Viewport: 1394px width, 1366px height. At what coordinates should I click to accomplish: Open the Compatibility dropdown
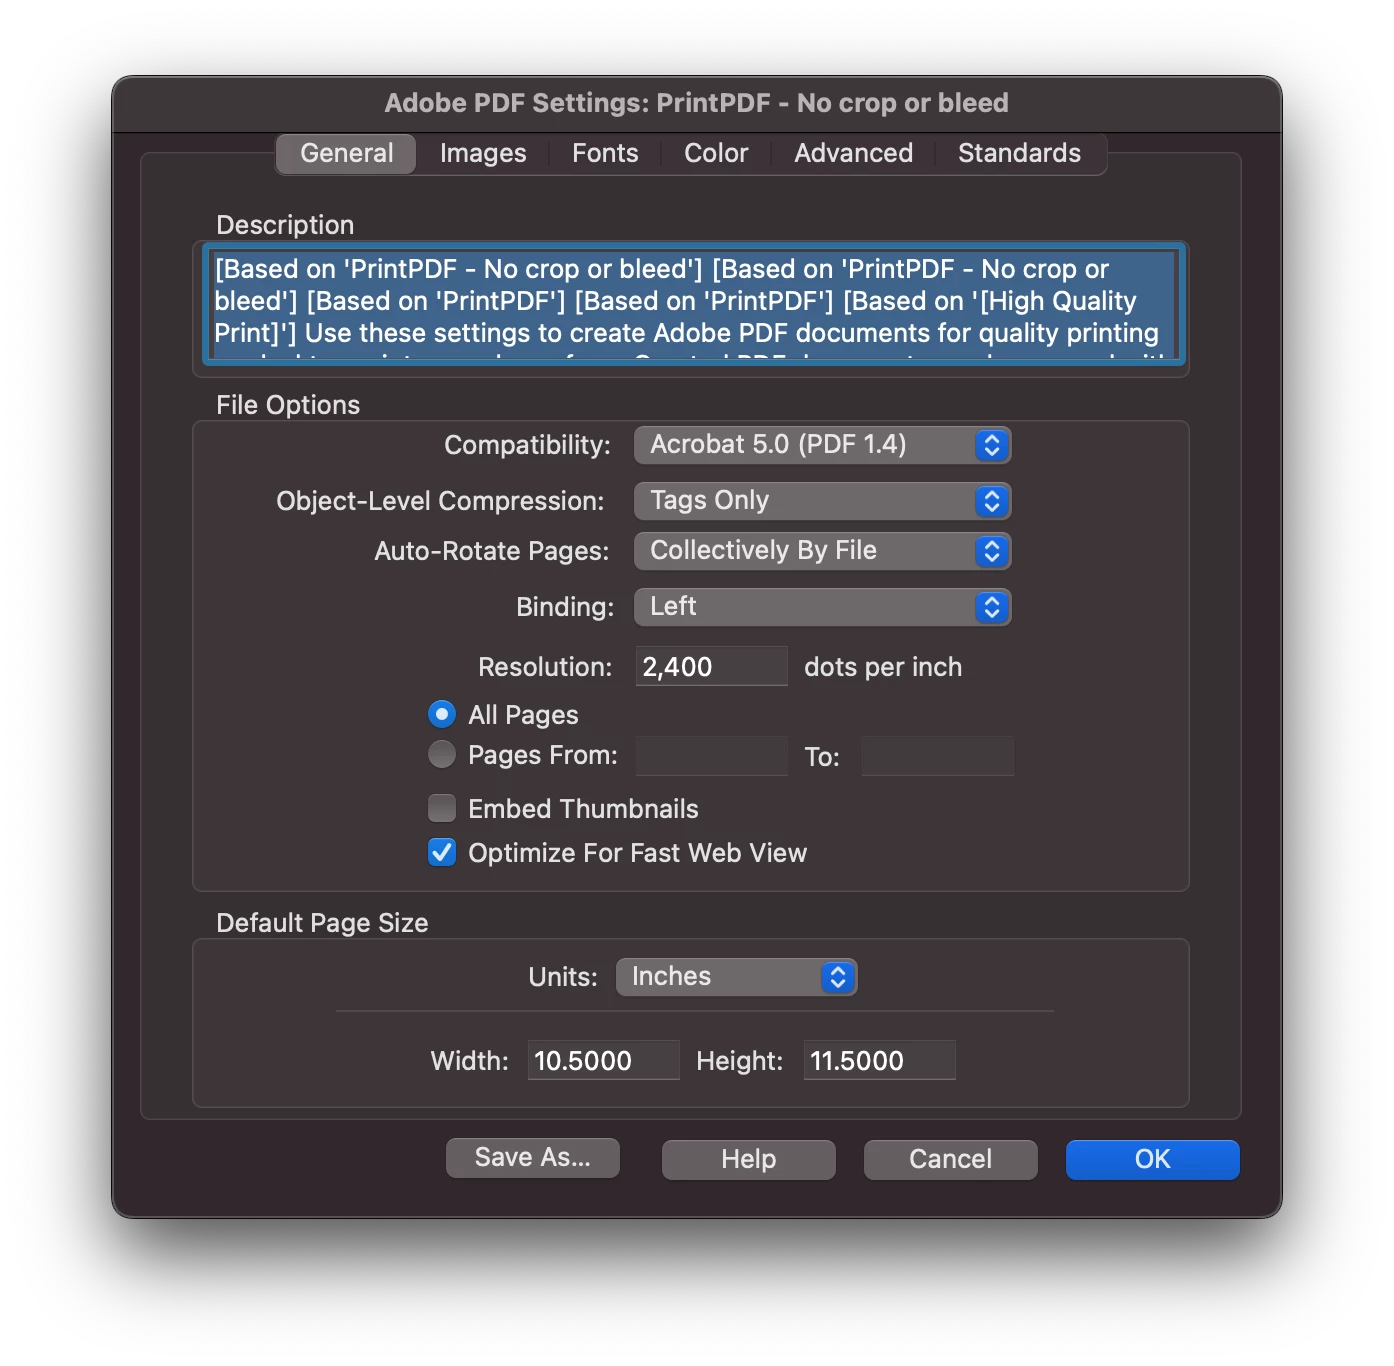822,445
